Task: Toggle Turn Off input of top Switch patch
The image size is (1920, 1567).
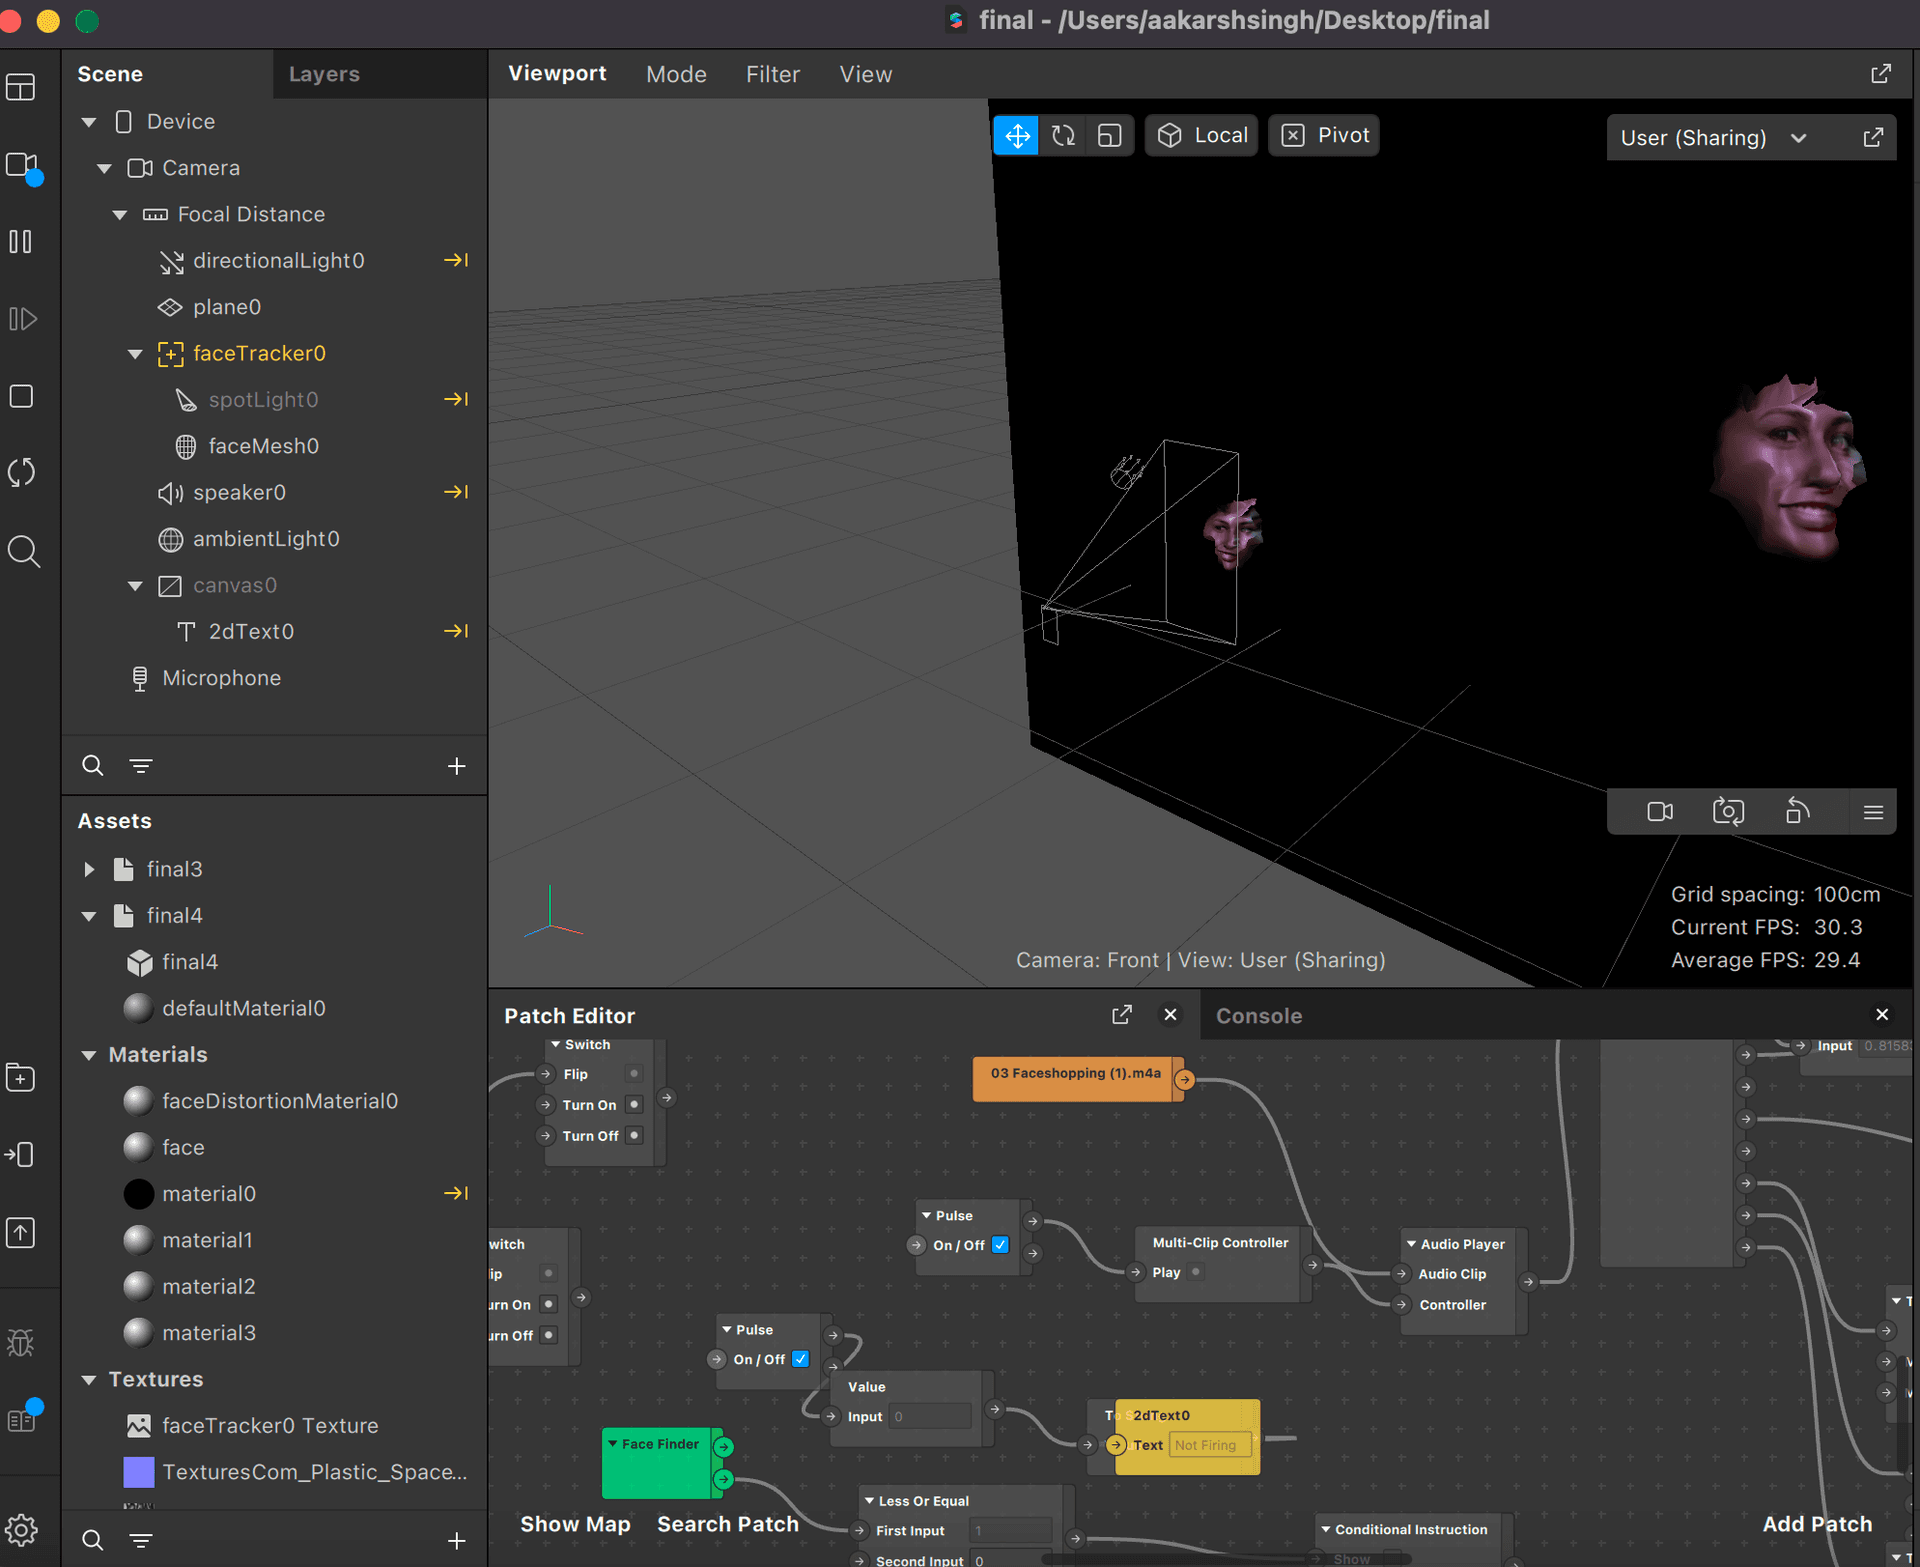Action: click(634, 1136)
